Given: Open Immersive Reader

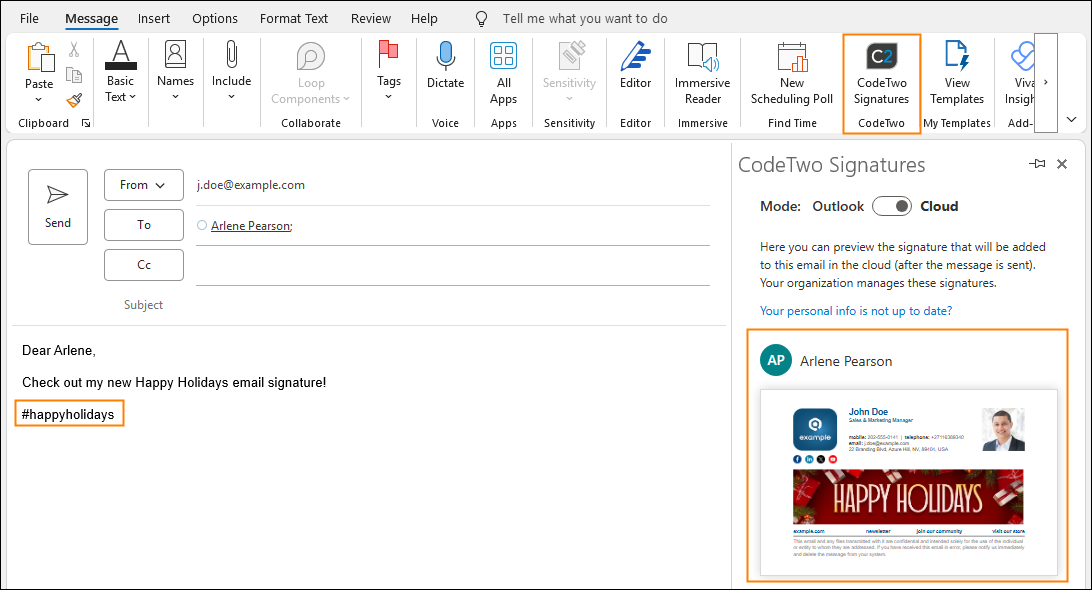Looking at the screenshot, I should point(703,73).
